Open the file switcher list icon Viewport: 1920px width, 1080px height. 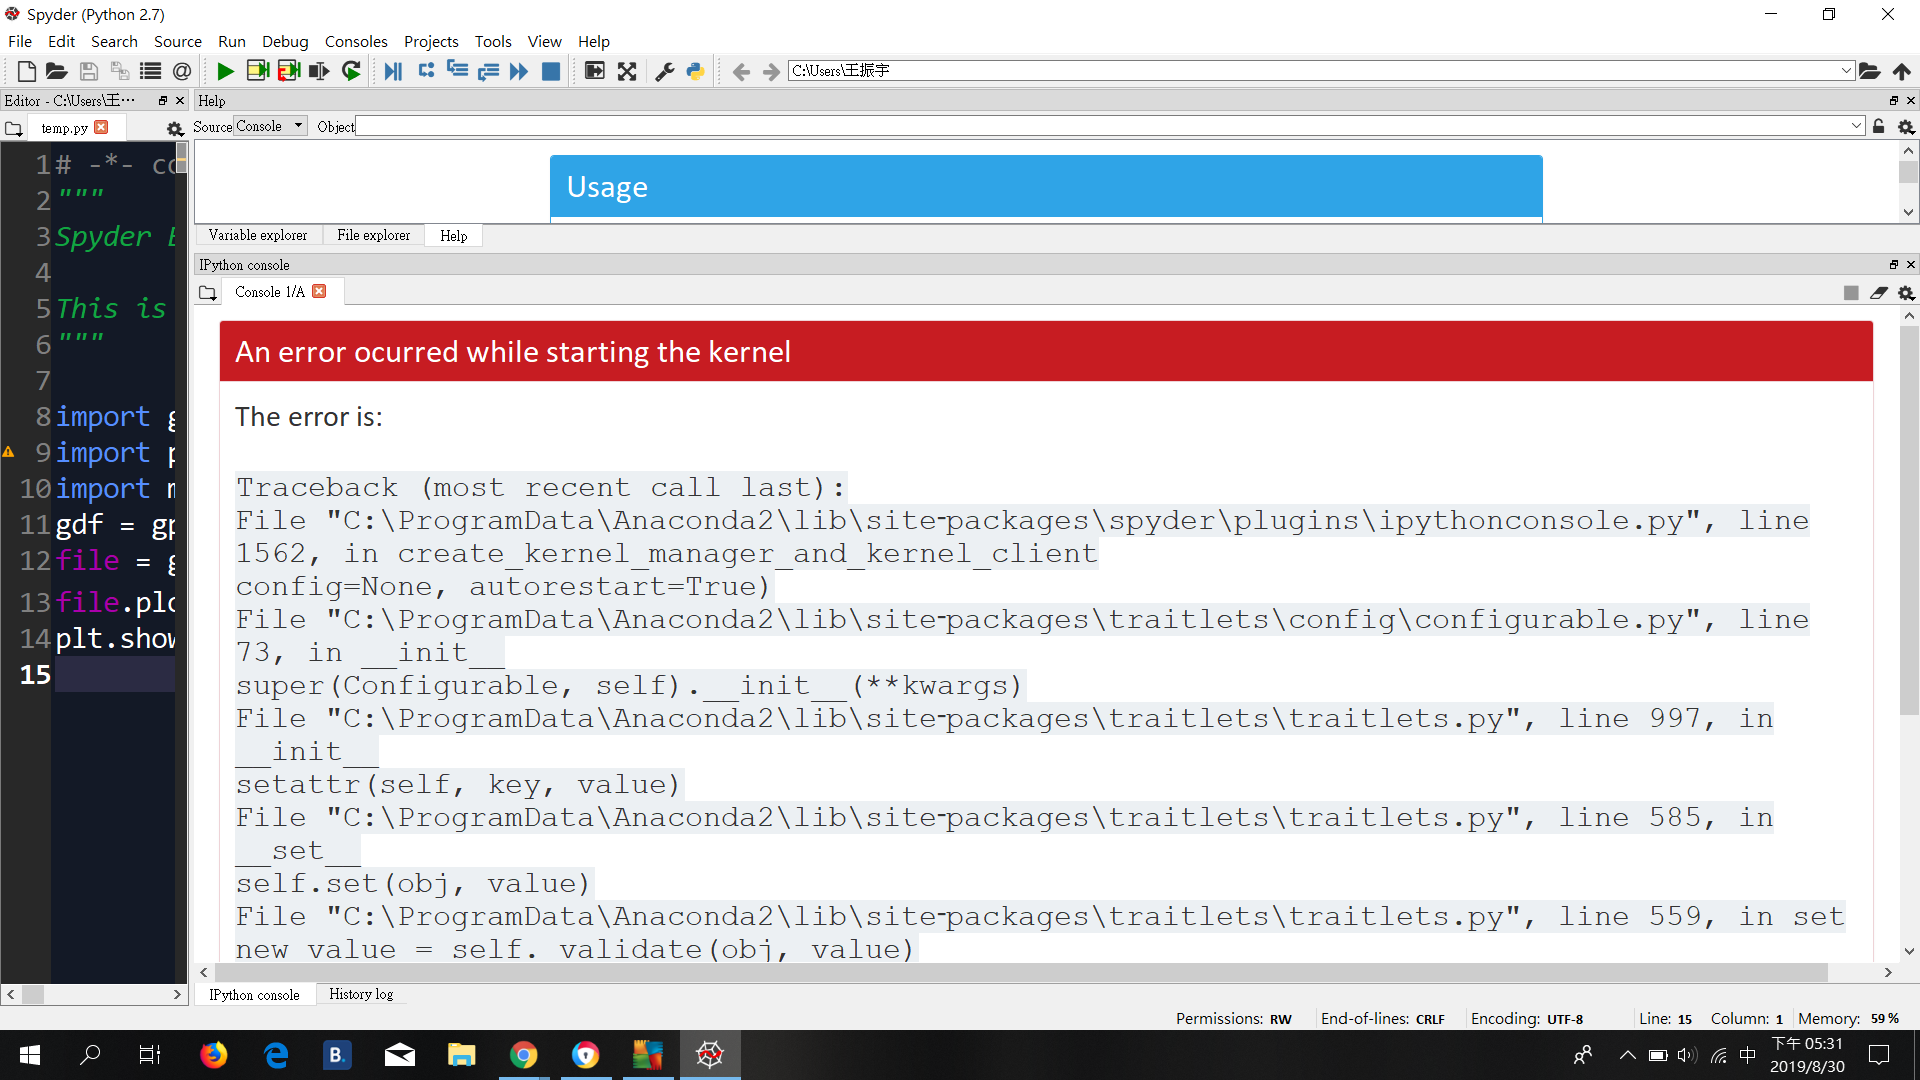[151, 71]
